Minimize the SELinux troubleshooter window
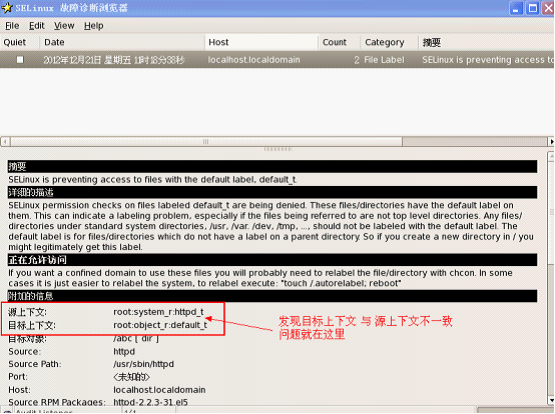This screenshot has height=414, width=555. tap(516, 8)
